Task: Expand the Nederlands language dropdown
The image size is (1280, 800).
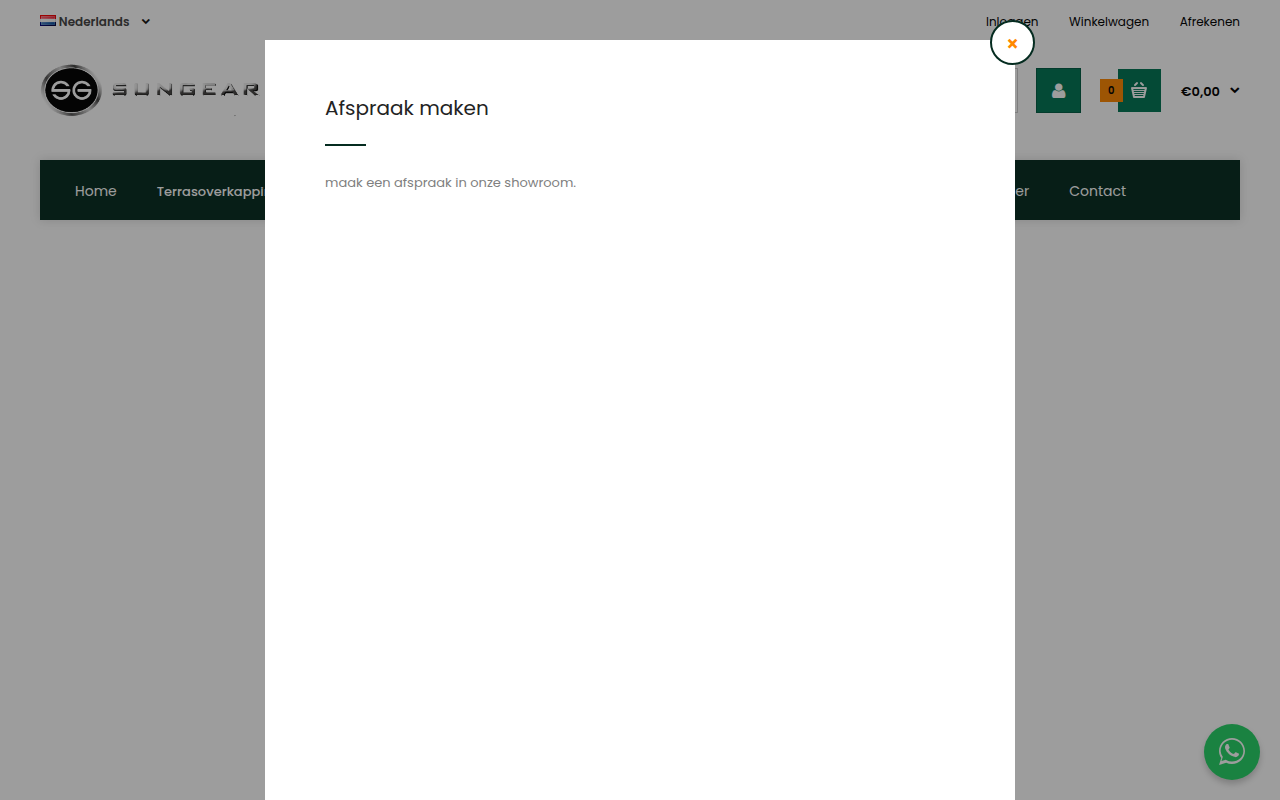Action: [95, 21]
